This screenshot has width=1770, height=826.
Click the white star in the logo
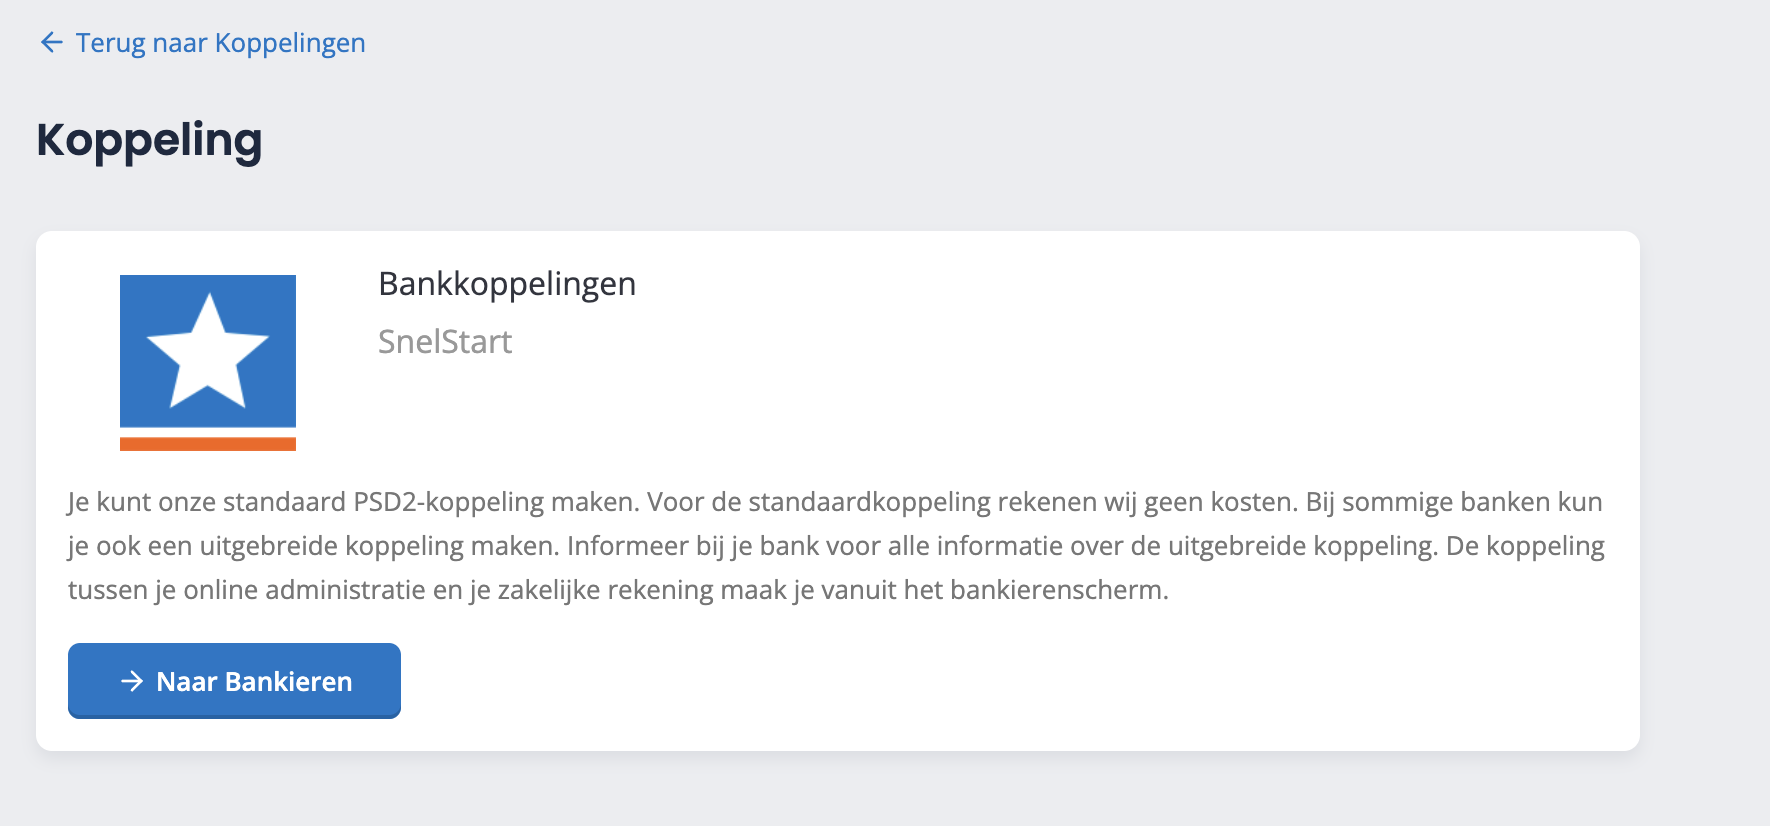208,352
